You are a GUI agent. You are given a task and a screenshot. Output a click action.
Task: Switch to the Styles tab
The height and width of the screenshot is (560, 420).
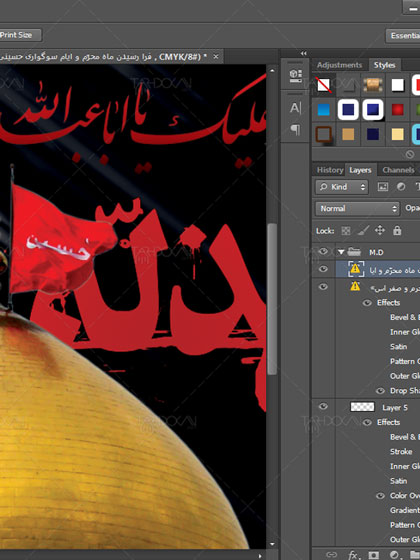(x=384, y=65)
